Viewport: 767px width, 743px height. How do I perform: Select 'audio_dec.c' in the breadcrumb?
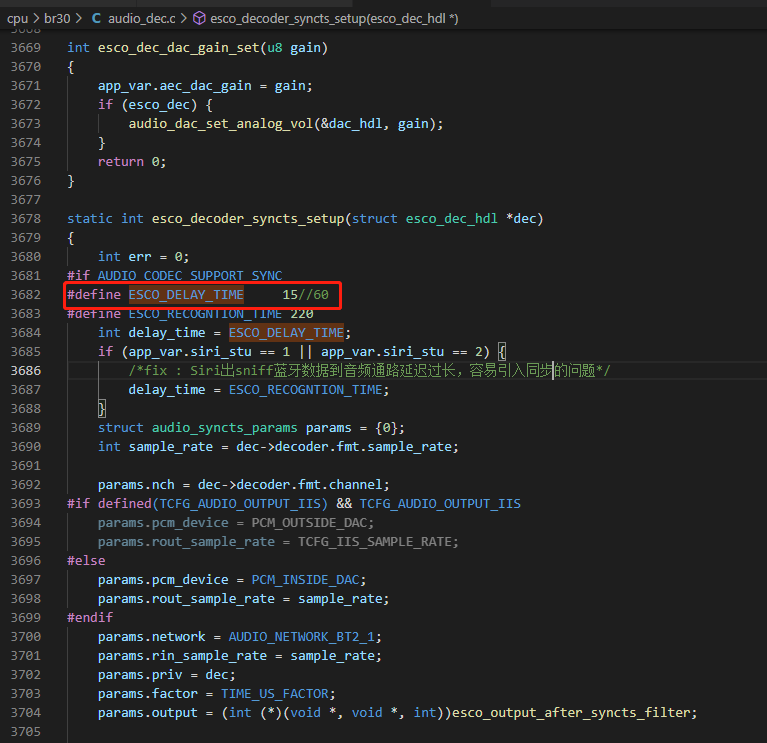click(141, 19)
